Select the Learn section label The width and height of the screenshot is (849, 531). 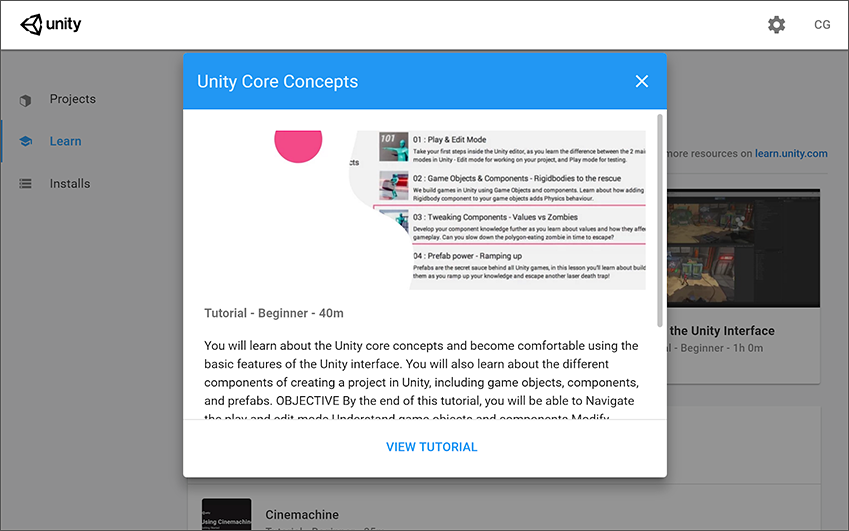pos(66,142)
